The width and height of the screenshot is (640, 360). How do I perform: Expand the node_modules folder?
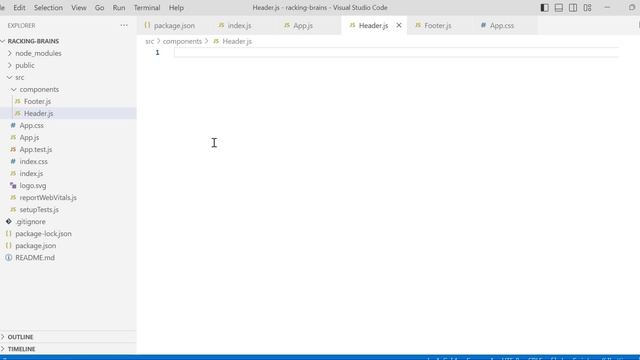click(x=38, y=53)
